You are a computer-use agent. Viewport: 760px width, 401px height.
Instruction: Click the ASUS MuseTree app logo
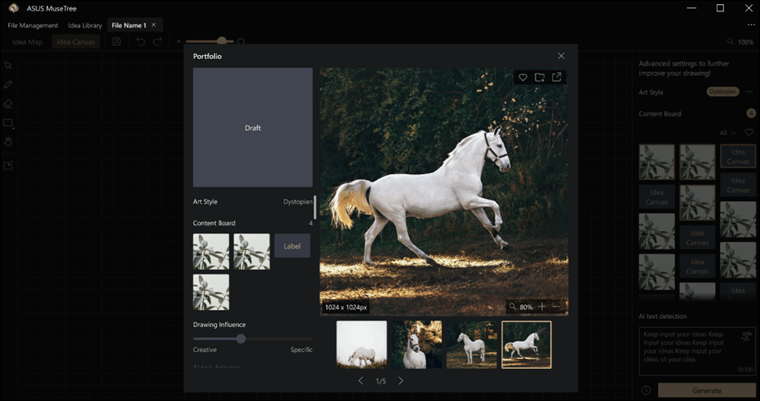coord(14,8)
